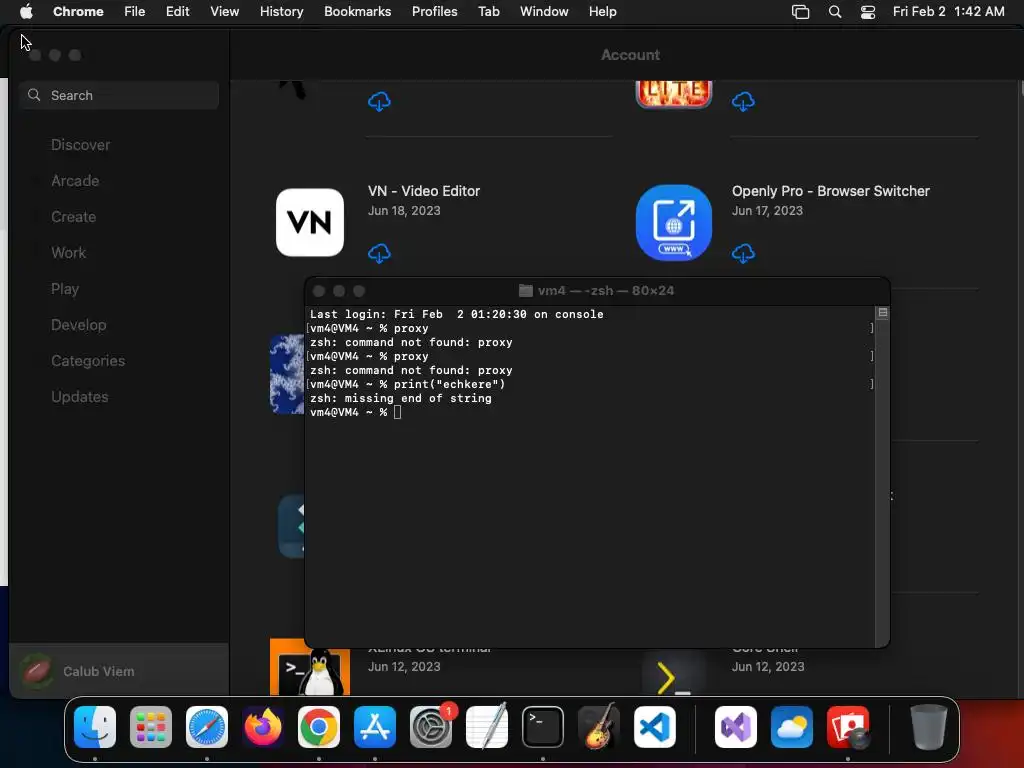This screenshot has width=1024, height=768.
Task: Open the File menu
Action: point(135,12)
